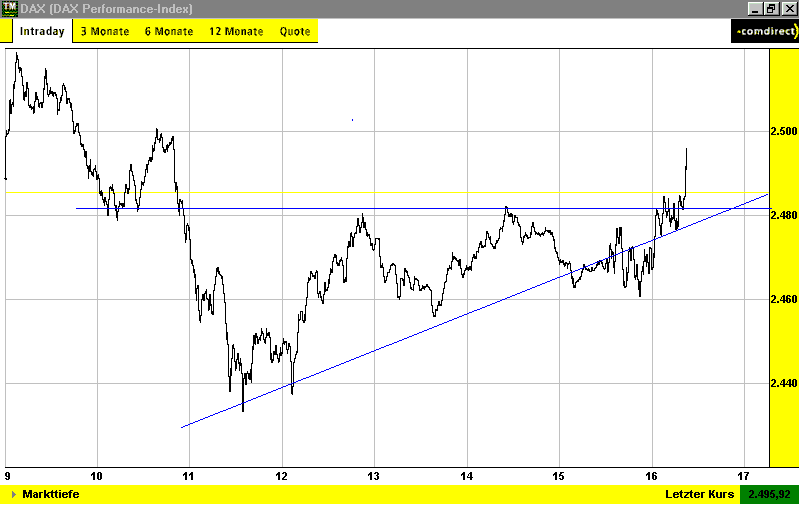Screen dimensions: 799x508
Task: Click the hour 12 time axis label
Action: tap(281, 476)
